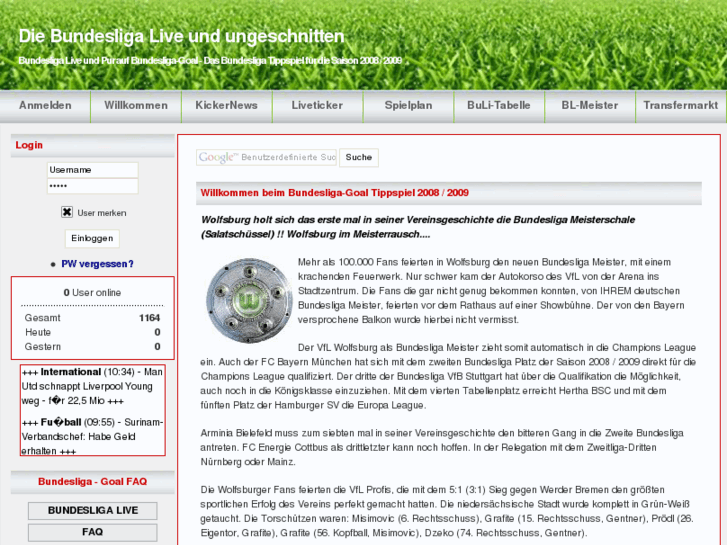Open KickerNews in the navigation bar

coord(226,106)
